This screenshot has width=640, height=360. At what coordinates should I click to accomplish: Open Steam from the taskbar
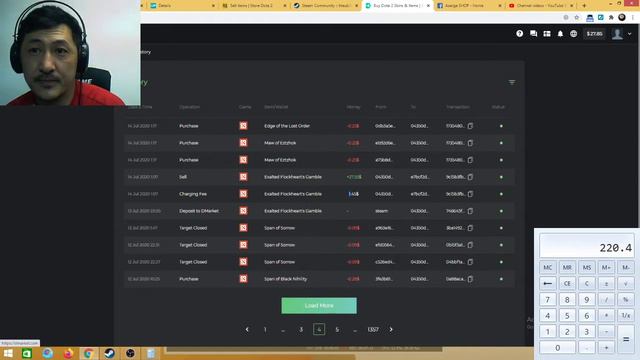click(x=109, y=353)
